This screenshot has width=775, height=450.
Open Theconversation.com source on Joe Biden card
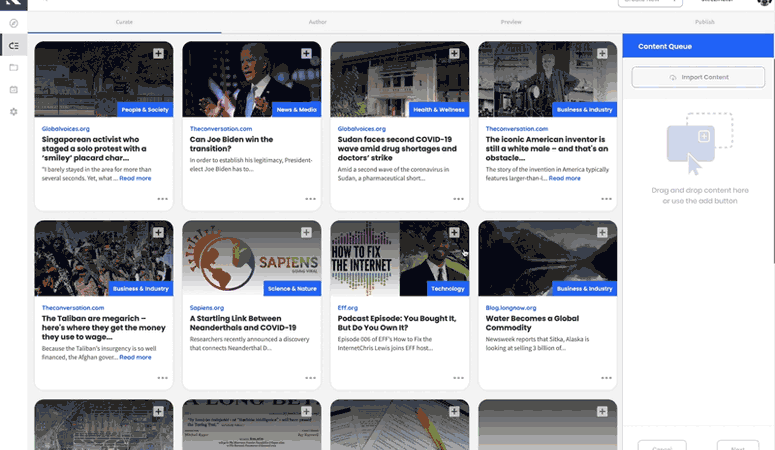[x=221, y=129]
